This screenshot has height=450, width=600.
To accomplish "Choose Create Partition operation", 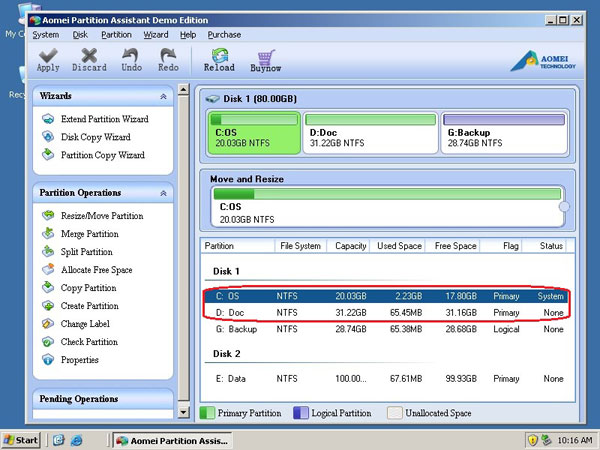I will coord(90,306).
